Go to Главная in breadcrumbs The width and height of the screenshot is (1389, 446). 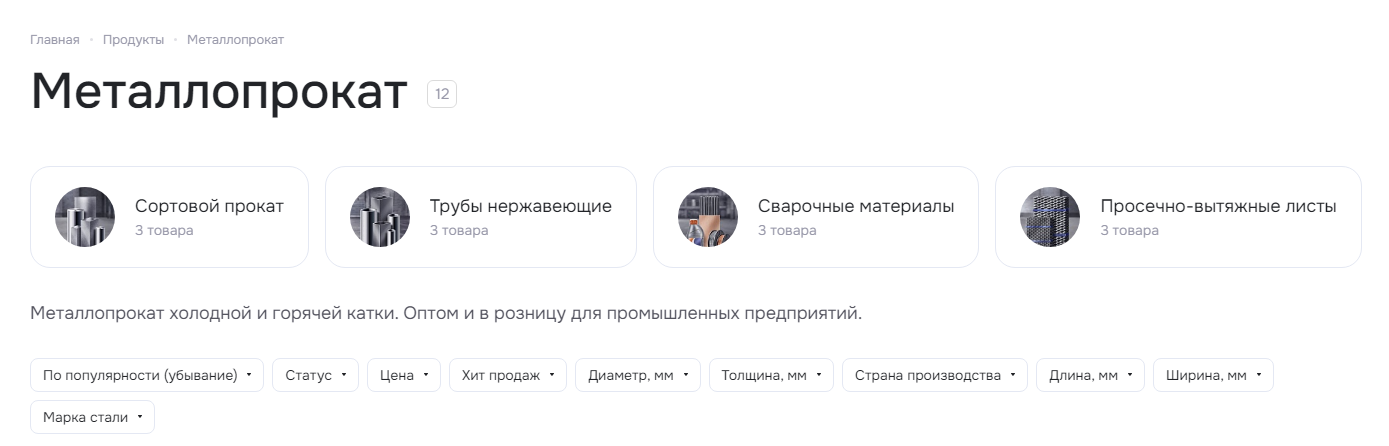55,40
